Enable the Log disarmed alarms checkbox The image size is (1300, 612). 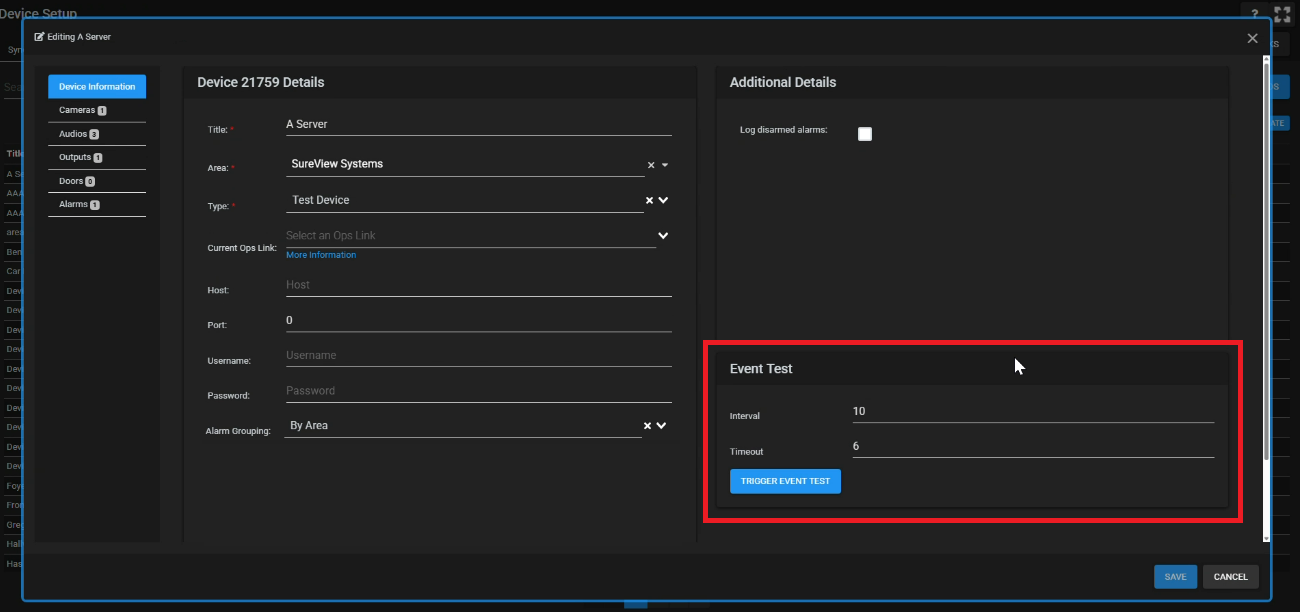coord(865,134)
